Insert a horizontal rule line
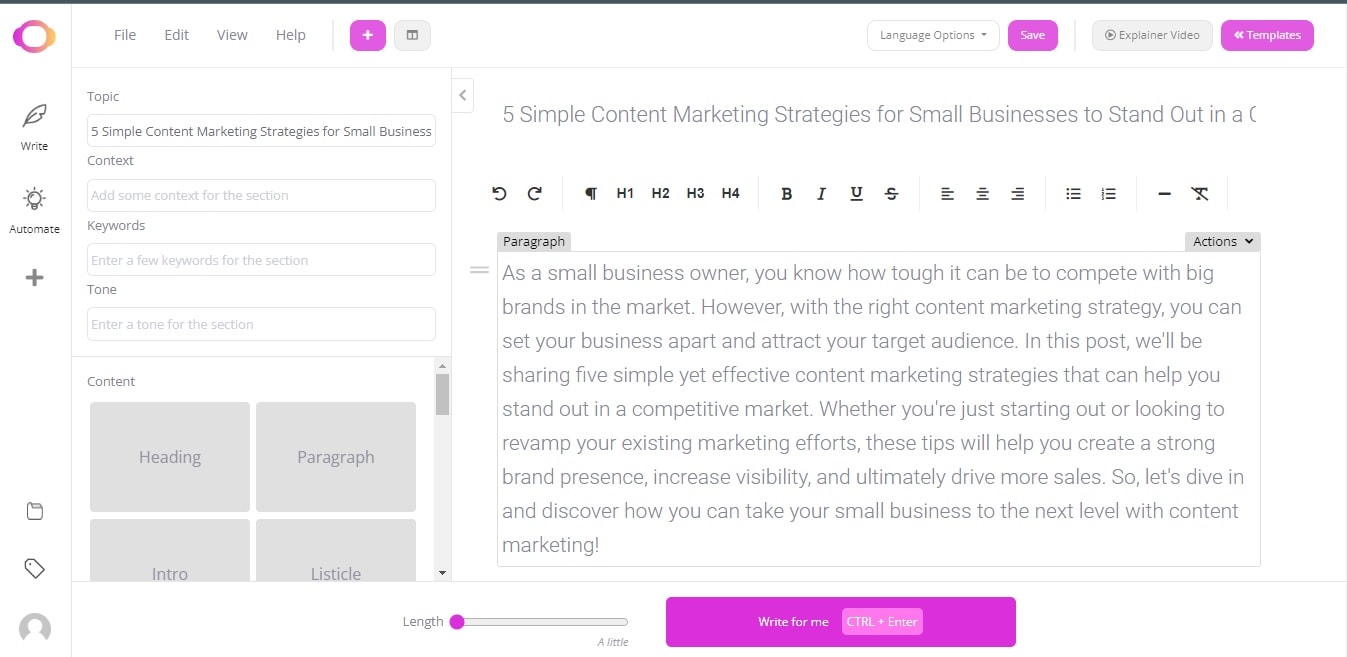This screenshot has height=657, width=1347. 1164,194
